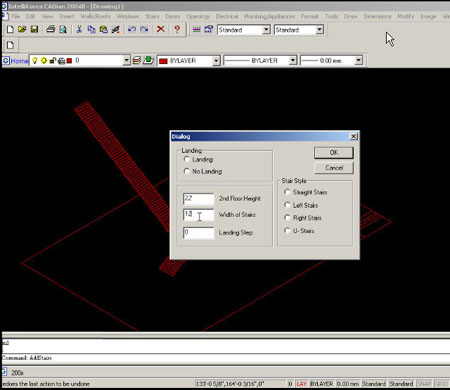Toggle SNAP in the status bar
Image resolution: width=450 pixels, height=390 pixels.
click(x=424, y=384)
